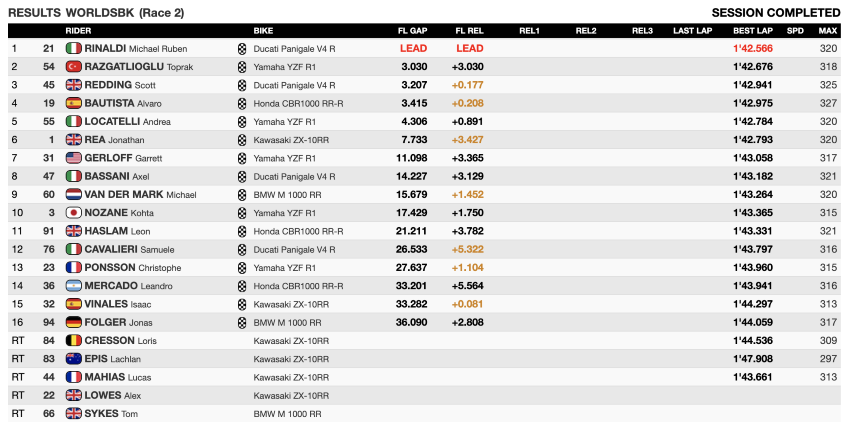Select rider name SYKES Tom
The image size is (854, 428).
click(111, 413)
